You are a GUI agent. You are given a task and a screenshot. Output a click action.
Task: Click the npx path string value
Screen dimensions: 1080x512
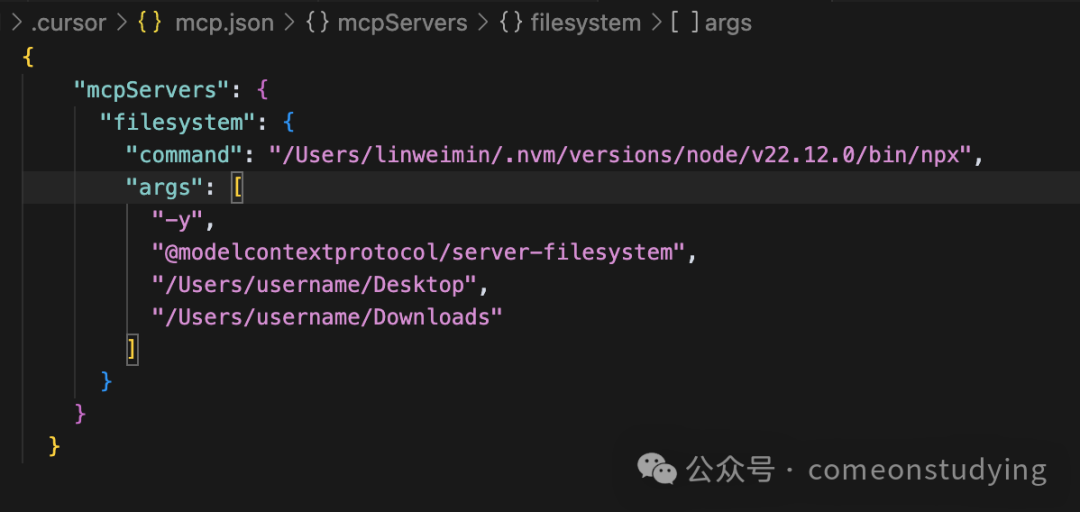[x=620, y=155]
